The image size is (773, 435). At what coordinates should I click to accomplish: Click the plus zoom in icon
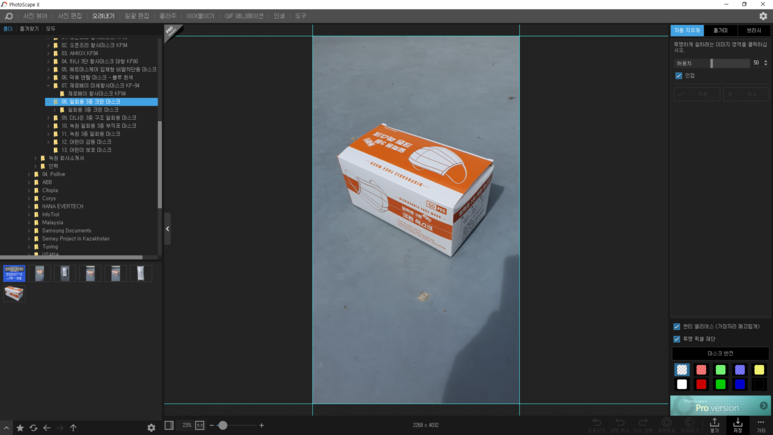(262, 425)
